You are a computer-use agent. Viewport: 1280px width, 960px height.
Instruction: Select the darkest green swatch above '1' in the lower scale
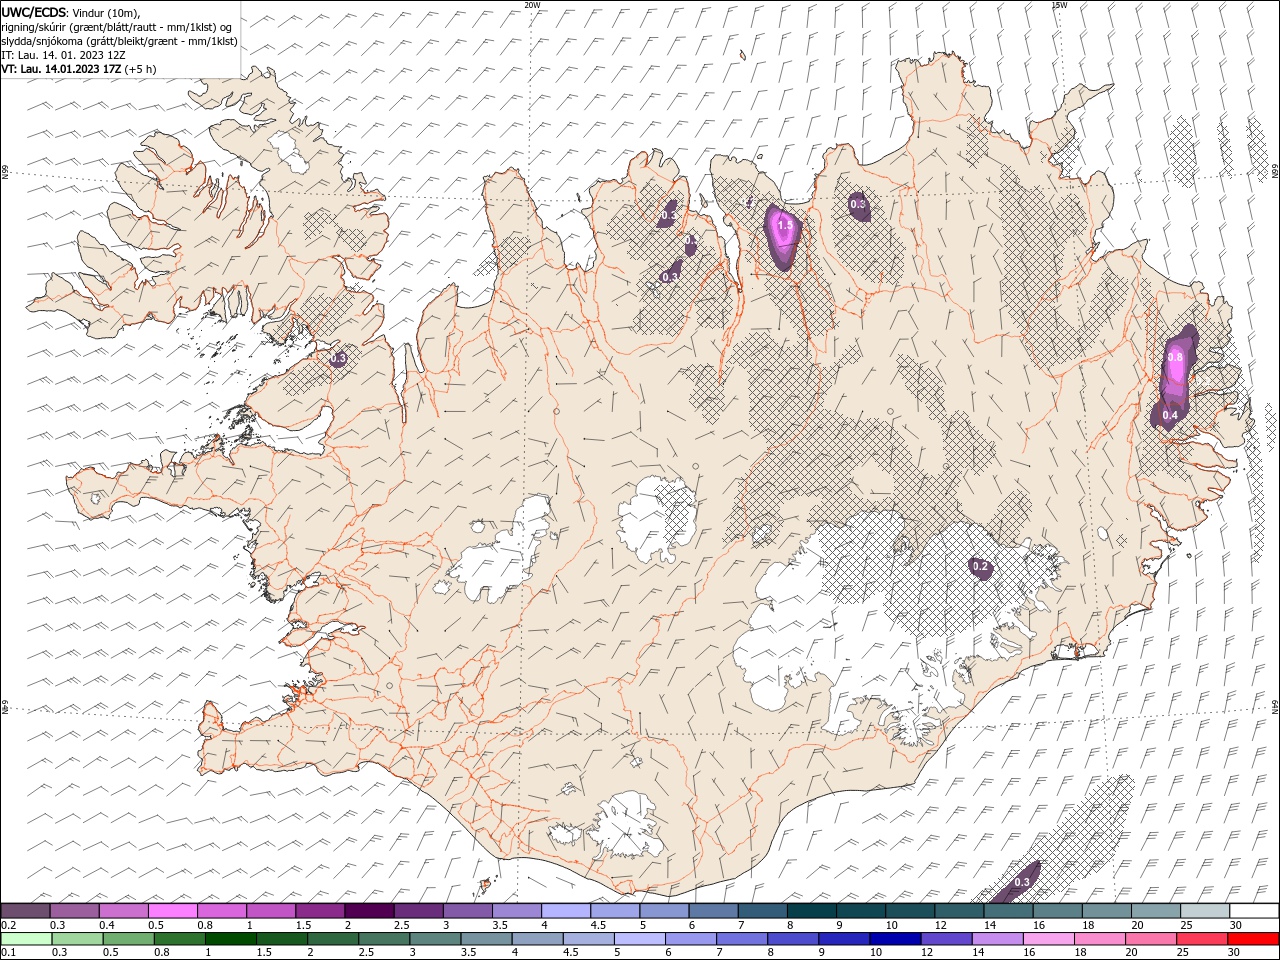tap(231, 939)
